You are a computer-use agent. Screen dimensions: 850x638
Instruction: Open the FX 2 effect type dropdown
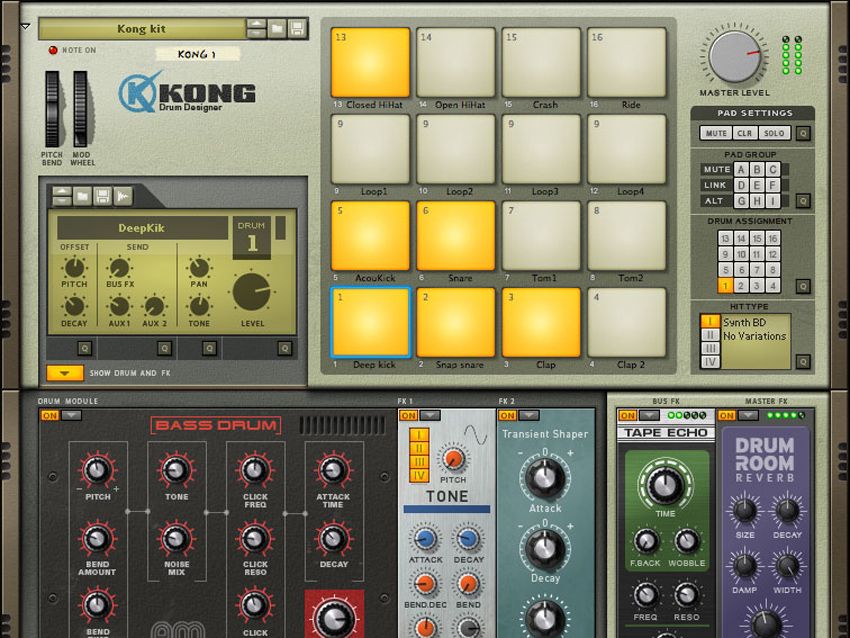529,416
